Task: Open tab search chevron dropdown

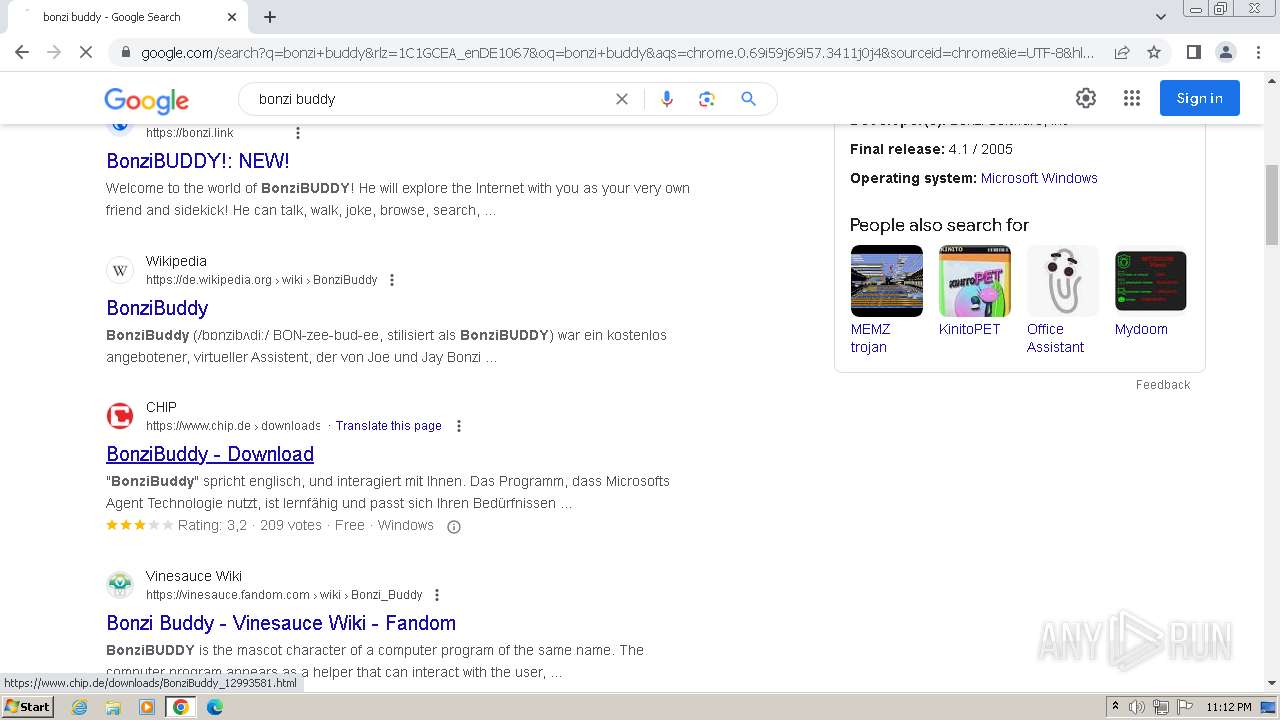Action: 1160,17
